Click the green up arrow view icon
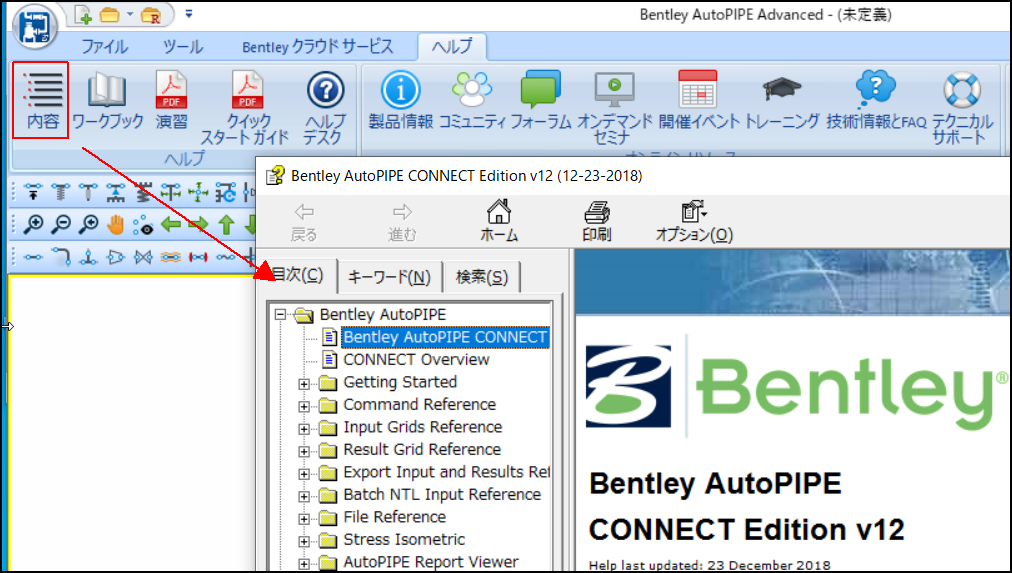Image resolution: width=1012 pixels, height=573 pixels. coord(226,225)
